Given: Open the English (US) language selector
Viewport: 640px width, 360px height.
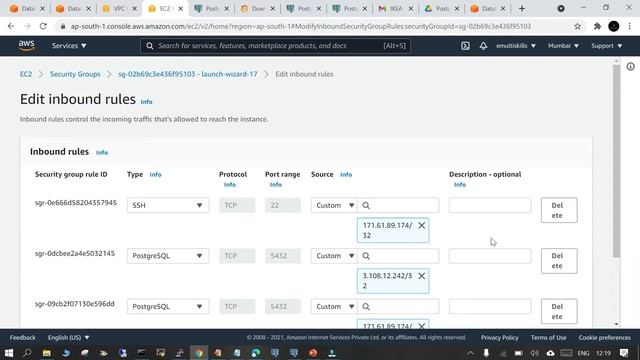Looking at the screenshot, I should (69, 338).
